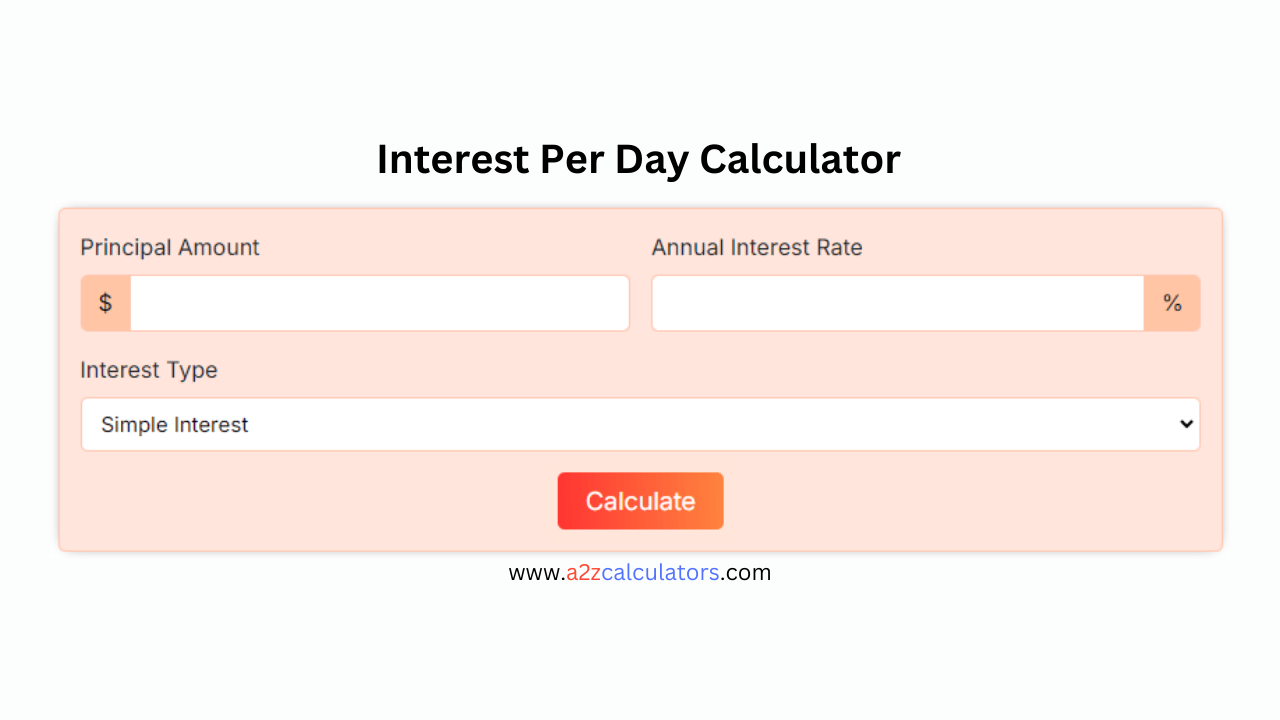Visit the a2zcalculators website link
Screen dimensions: 1280x720
[x=640, y=572]
